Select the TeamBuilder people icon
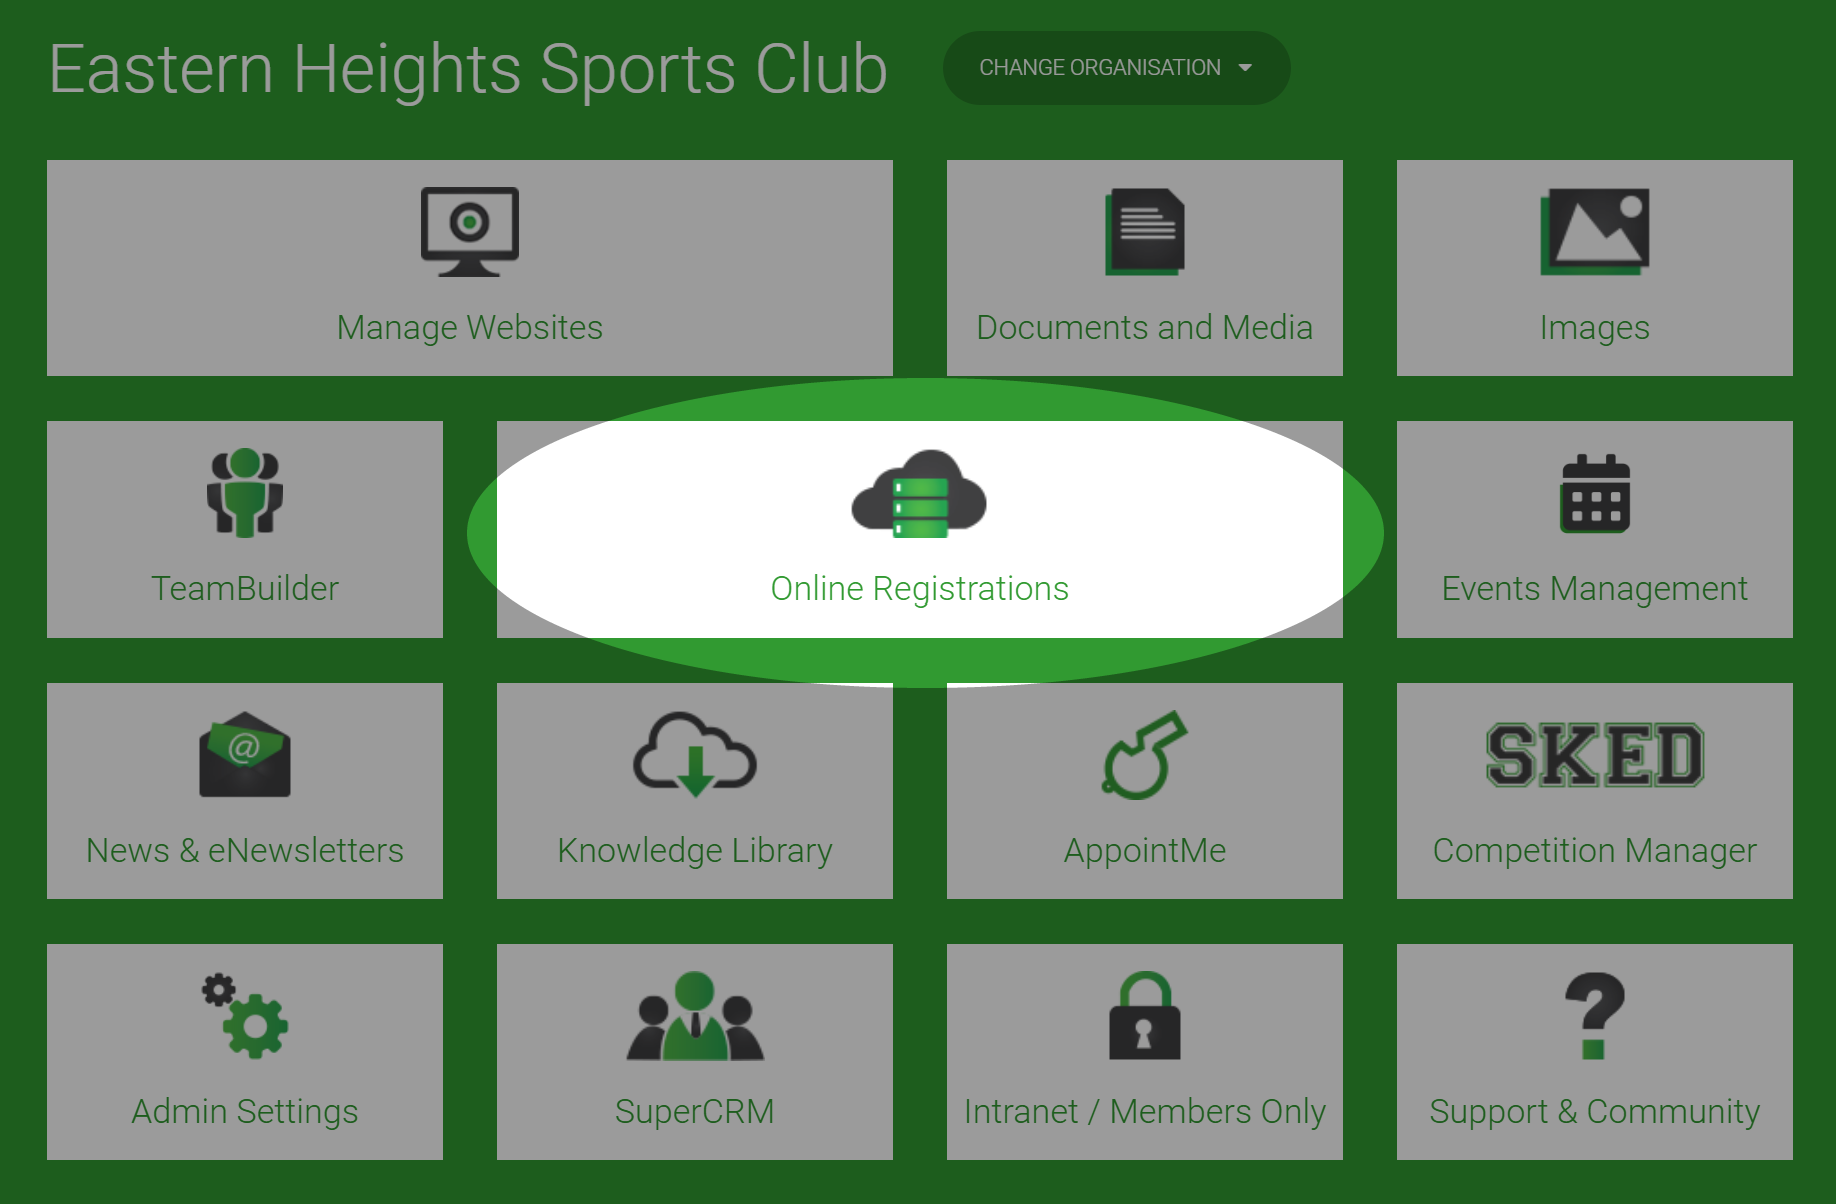 [245, 493]
